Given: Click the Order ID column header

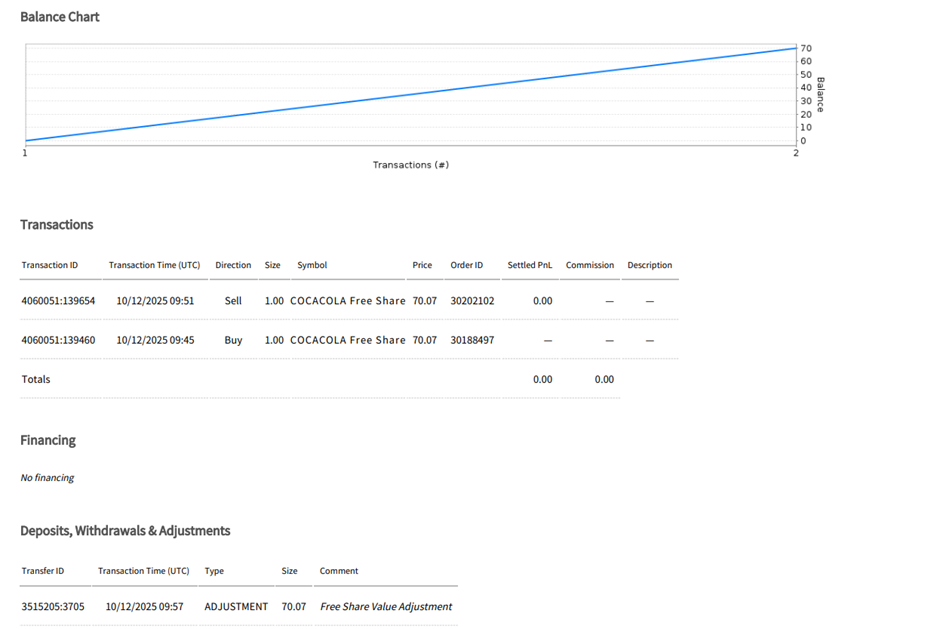Looking at the screenshot, I should coord(466,265).
